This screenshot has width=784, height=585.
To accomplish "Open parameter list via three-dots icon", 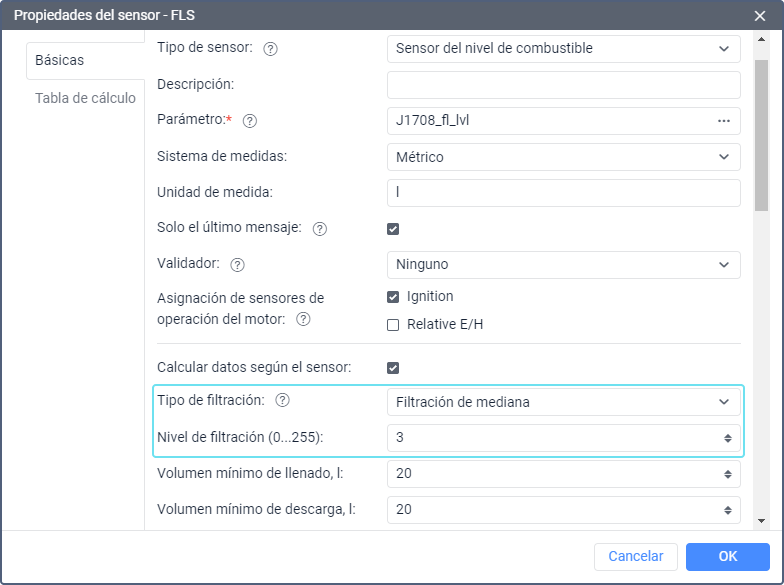I will click(724, 121).
